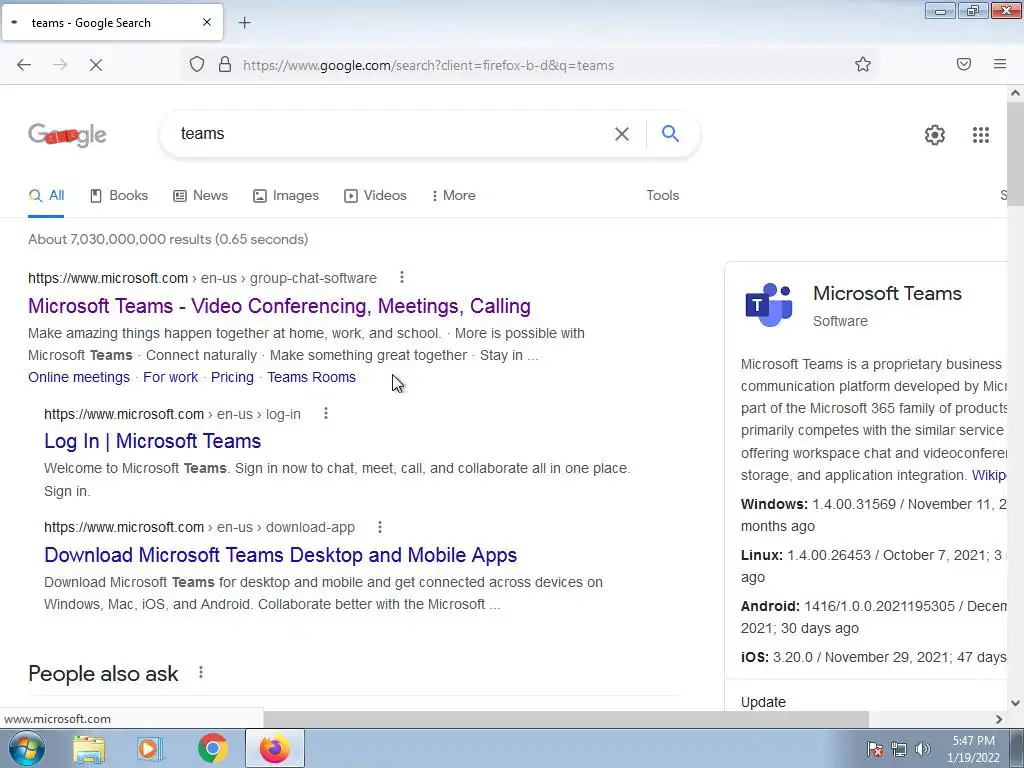1024x768 pixels.
Task: Go back using the browser back arrow
Action: point(24,65)
